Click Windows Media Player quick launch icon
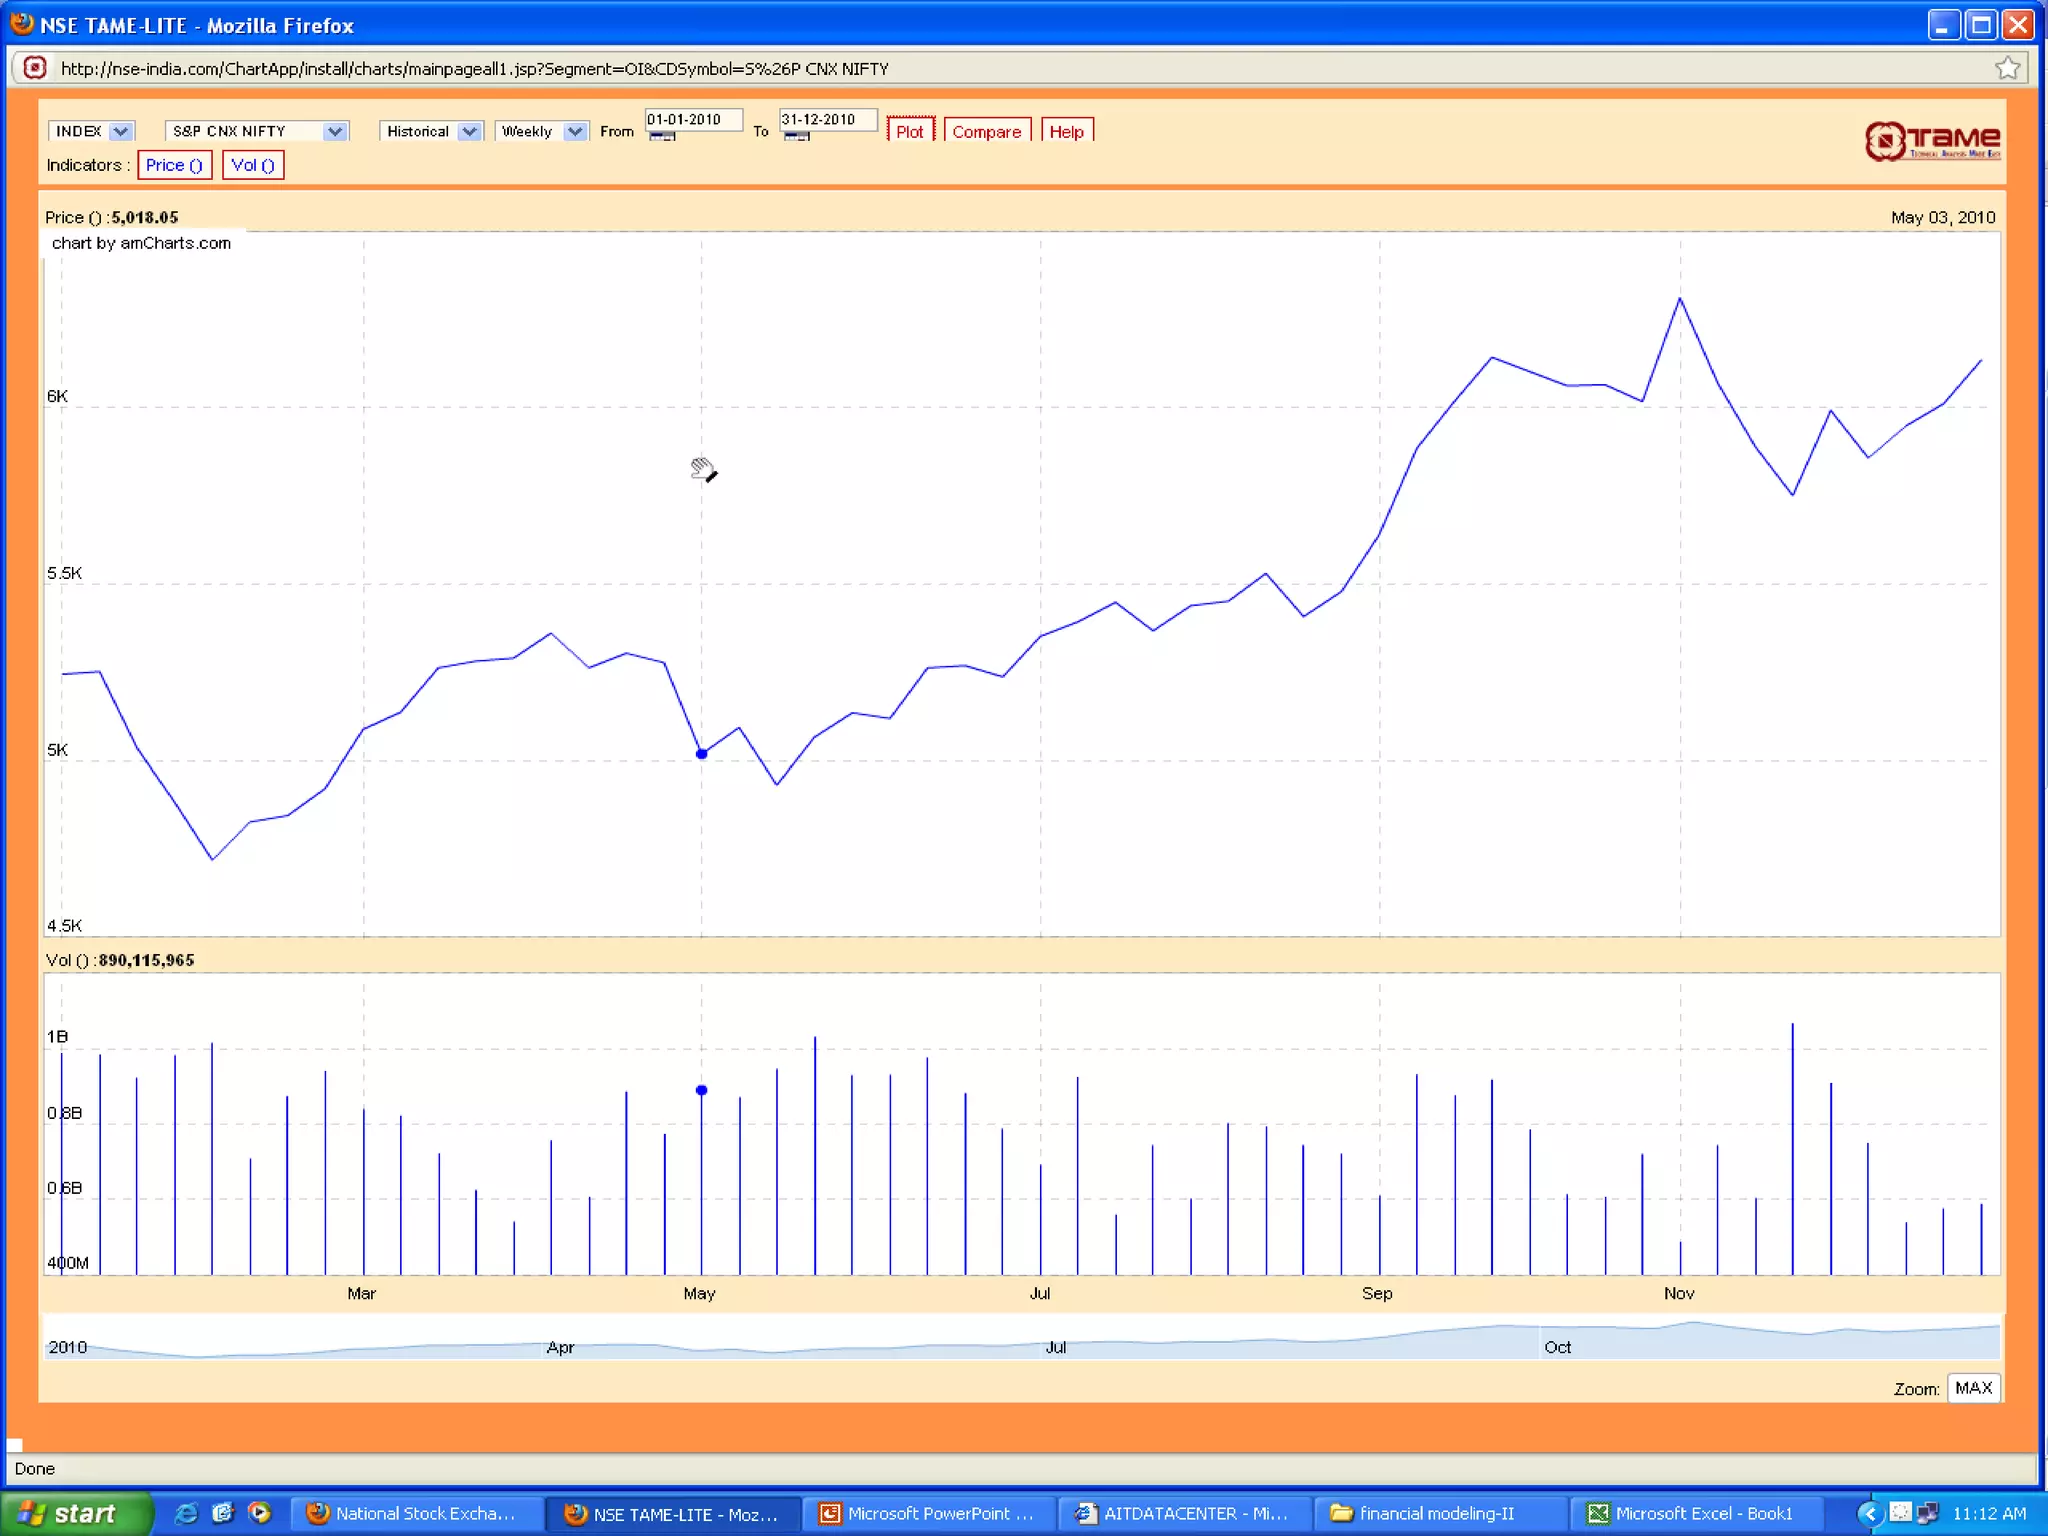 [x=259, y=1513]
